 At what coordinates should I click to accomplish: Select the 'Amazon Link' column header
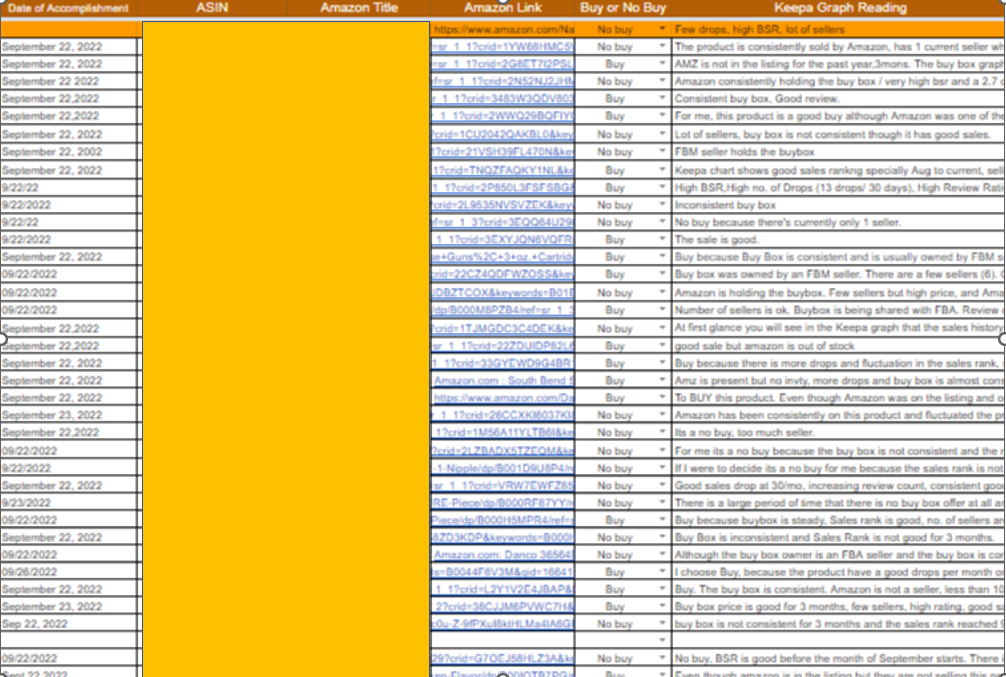[x=503, y=8]
